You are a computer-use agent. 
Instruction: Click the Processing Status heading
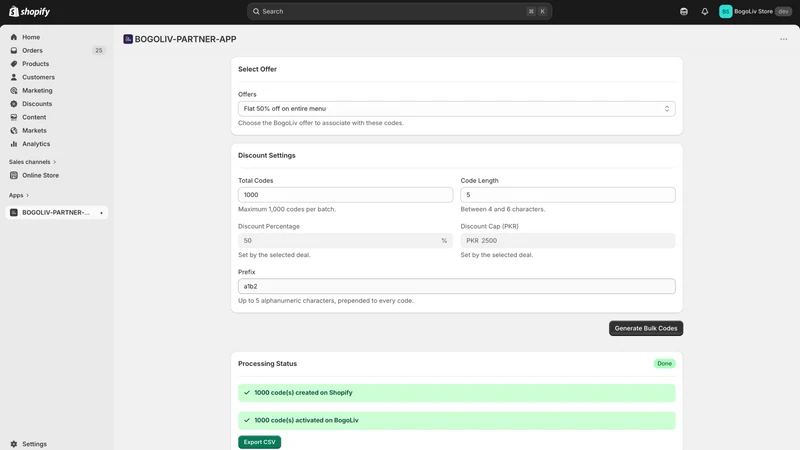tap(267, 364)
